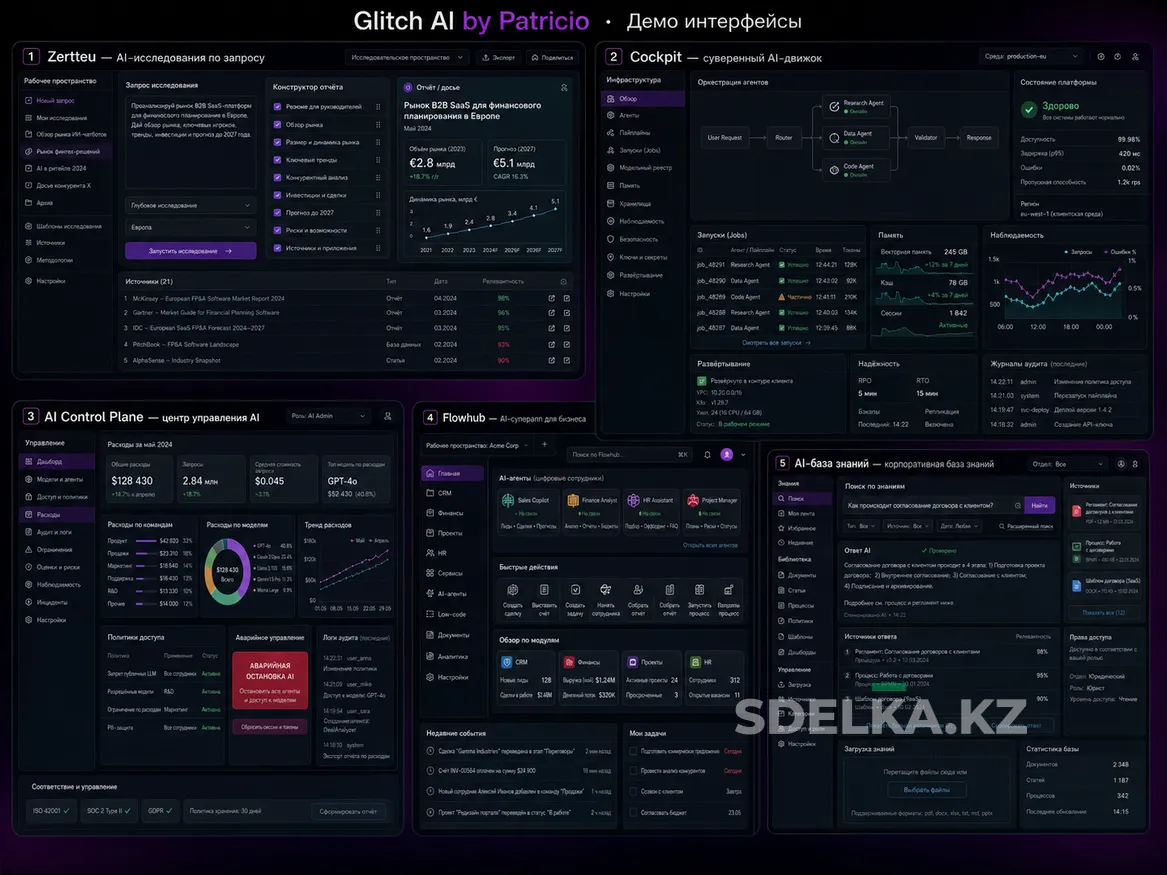
Task: Click 'Расширенный поиск' link
Action: point(1026,526)
